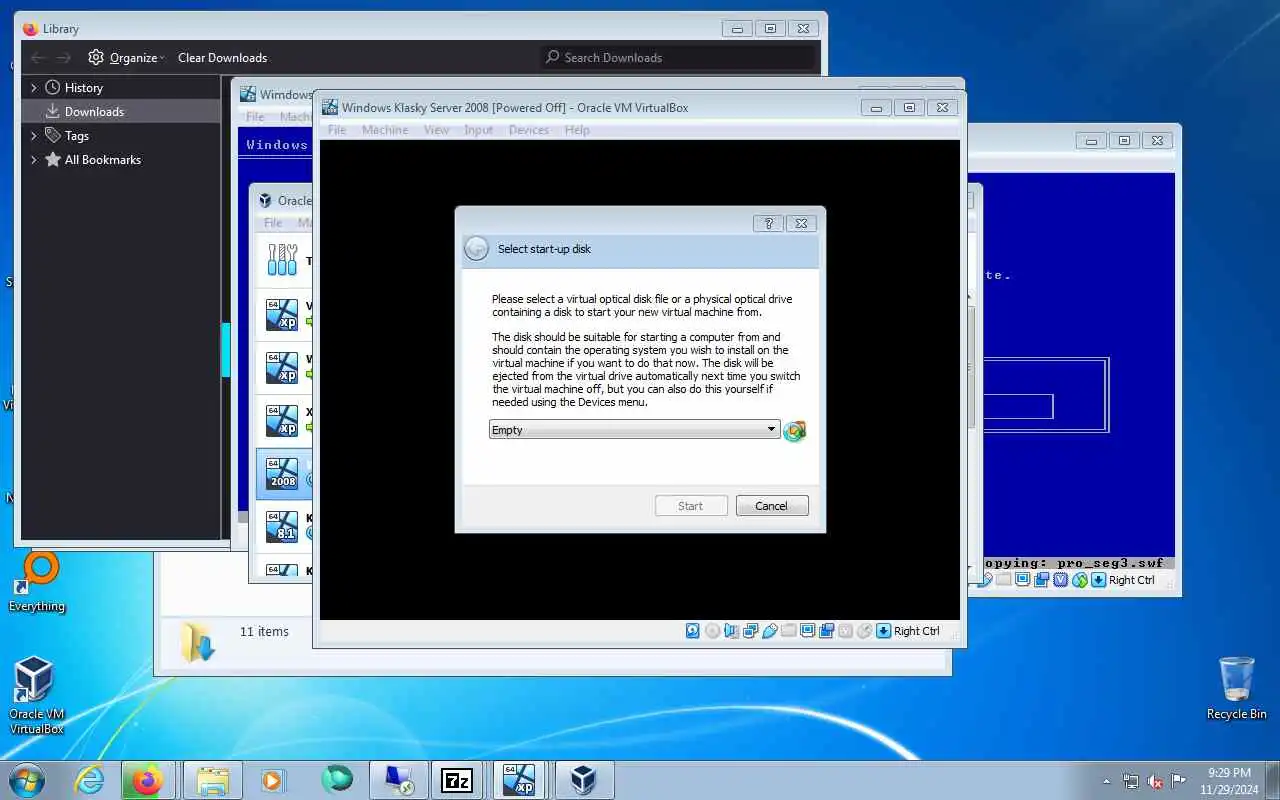Click Clear Downloads in Library
The image size is (1280, 800).
[x=222, y=57]
